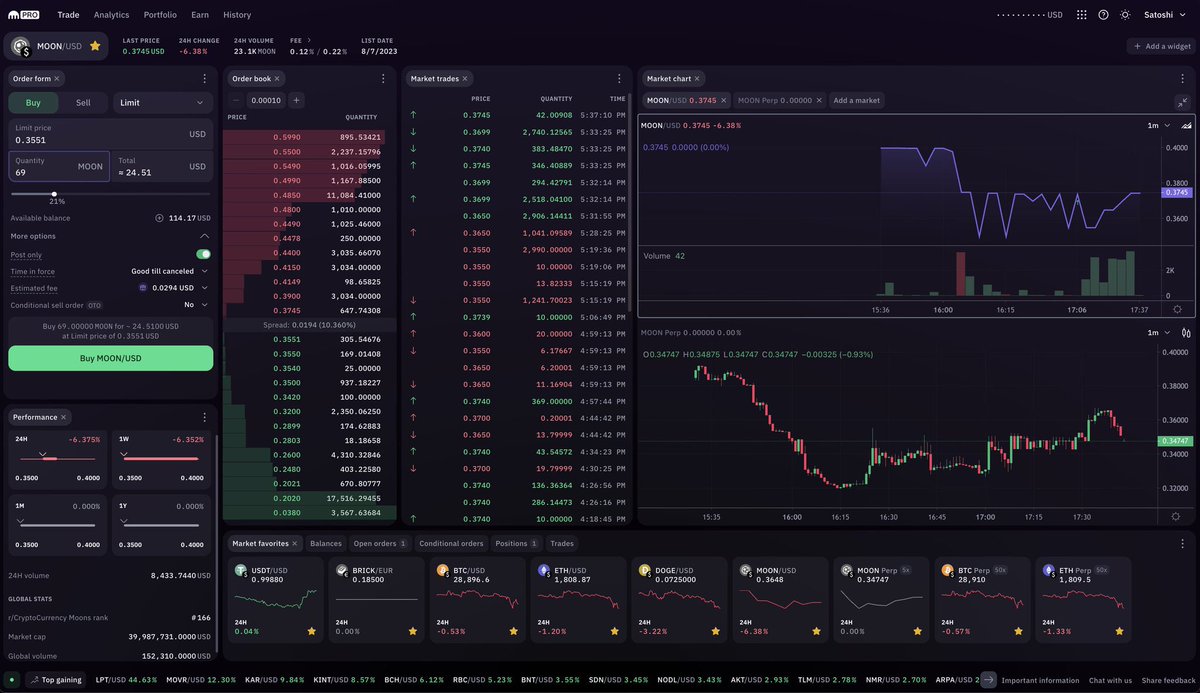Click the add funds plus icon beside balance

159,218
